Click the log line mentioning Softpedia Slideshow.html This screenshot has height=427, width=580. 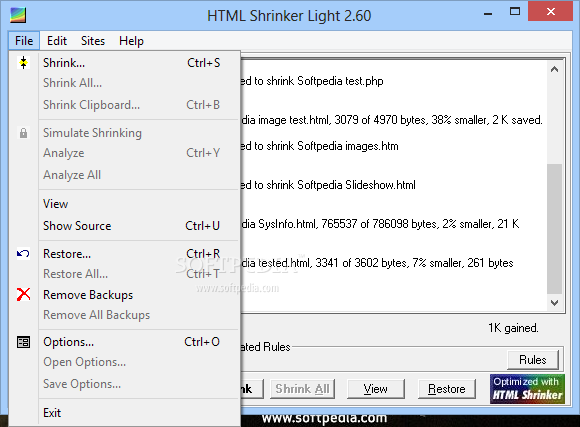(328, 185)
